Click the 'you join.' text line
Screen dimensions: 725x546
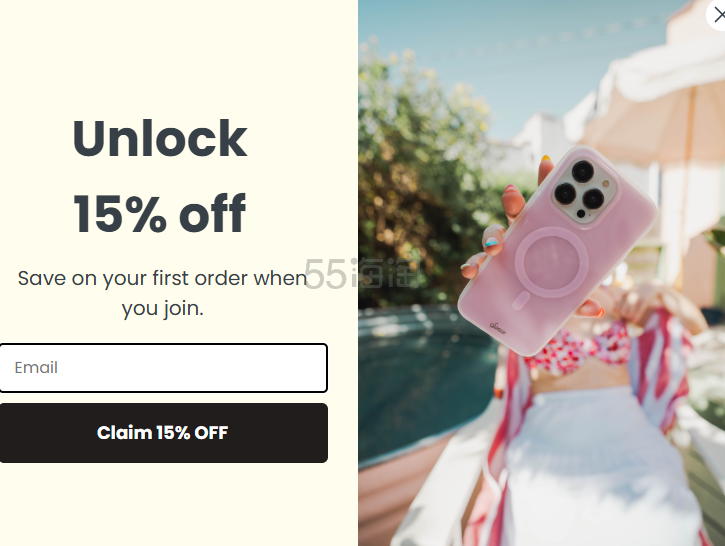(x=163, y=308)
